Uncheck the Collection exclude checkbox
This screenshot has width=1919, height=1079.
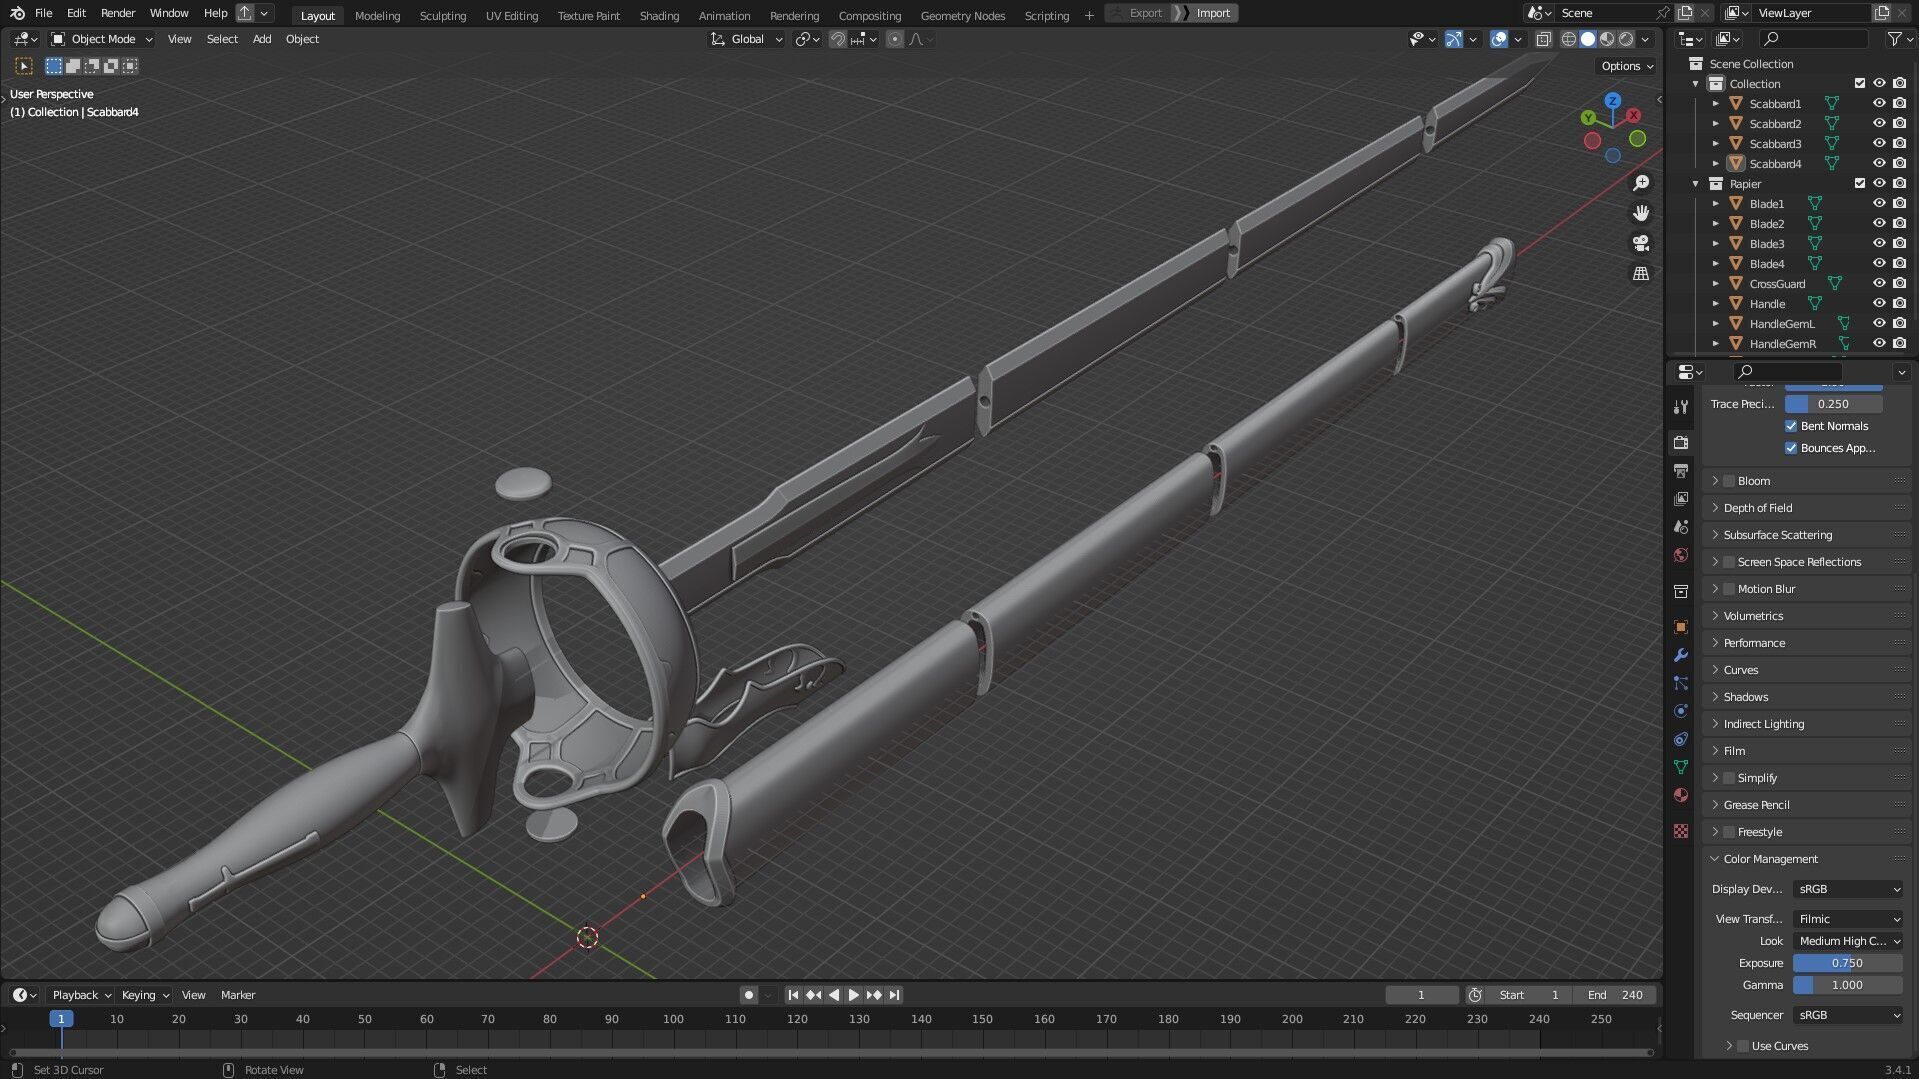[1860, 83]
